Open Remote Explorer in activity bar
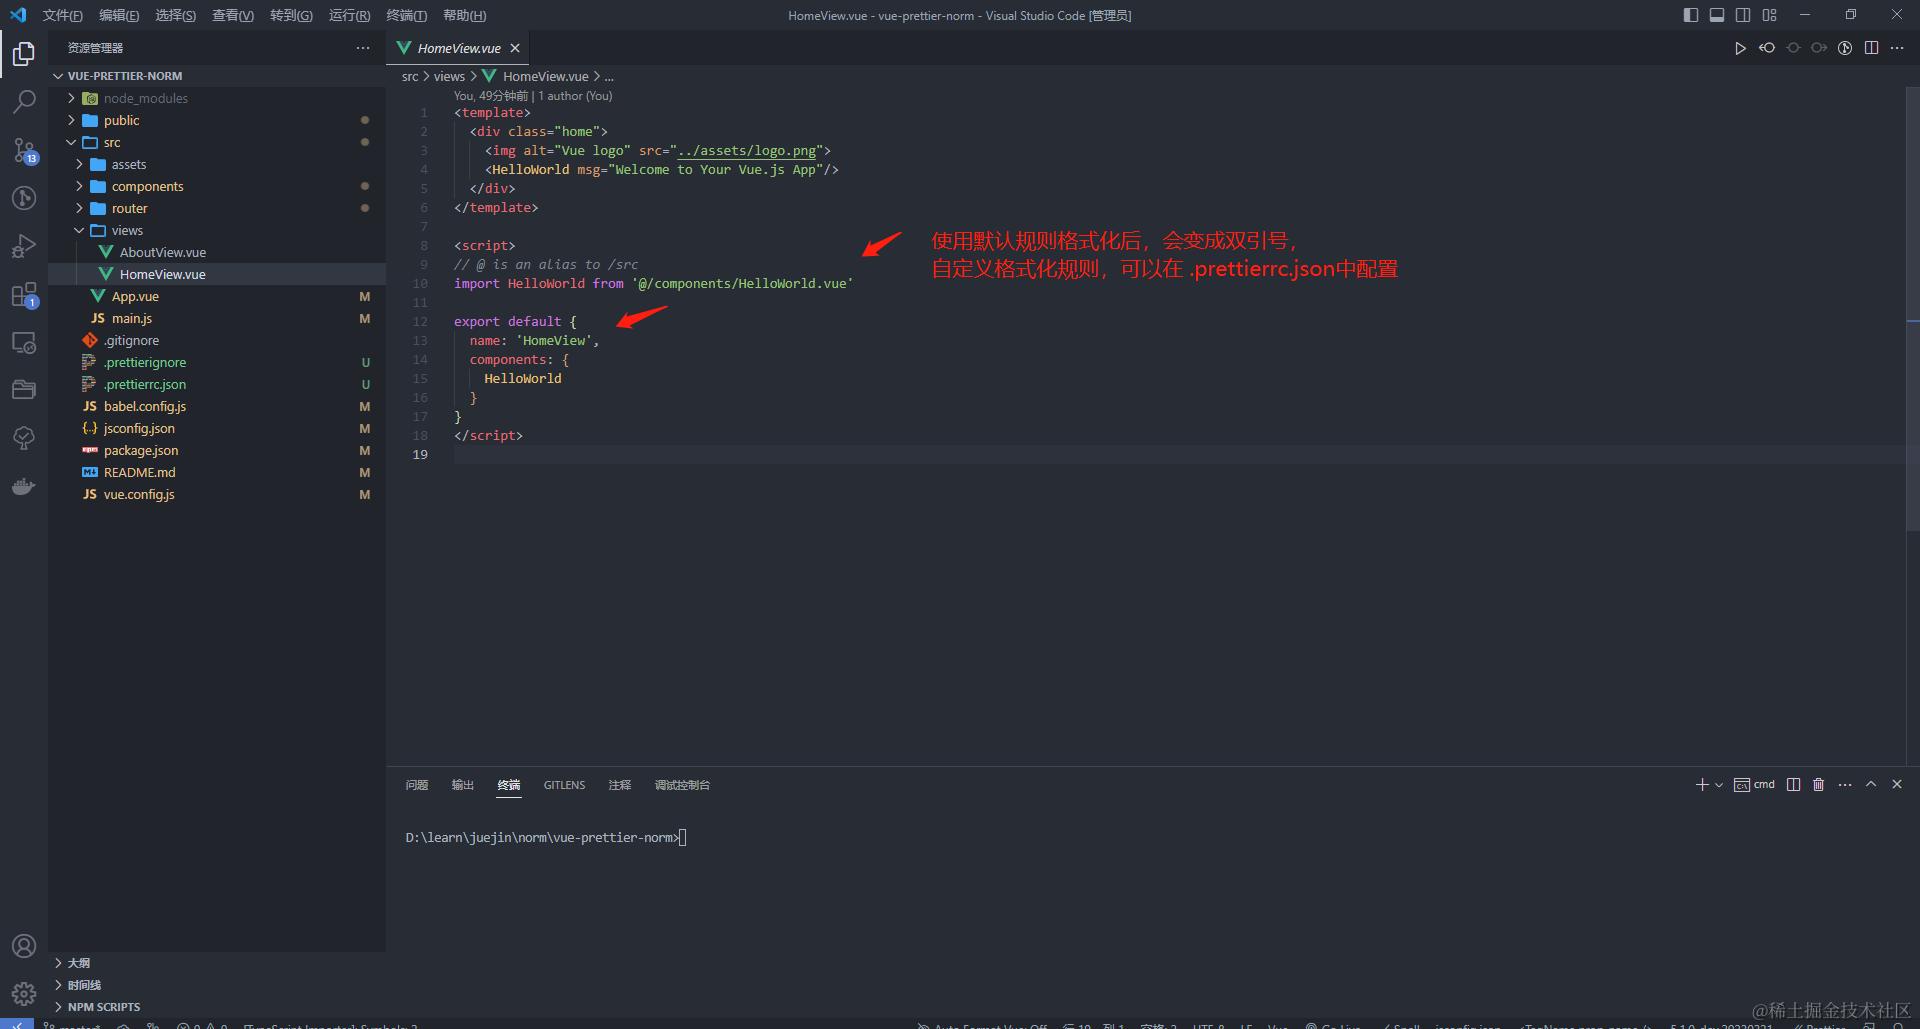Screen dimensions: 1920x1029 pos(24,342)
